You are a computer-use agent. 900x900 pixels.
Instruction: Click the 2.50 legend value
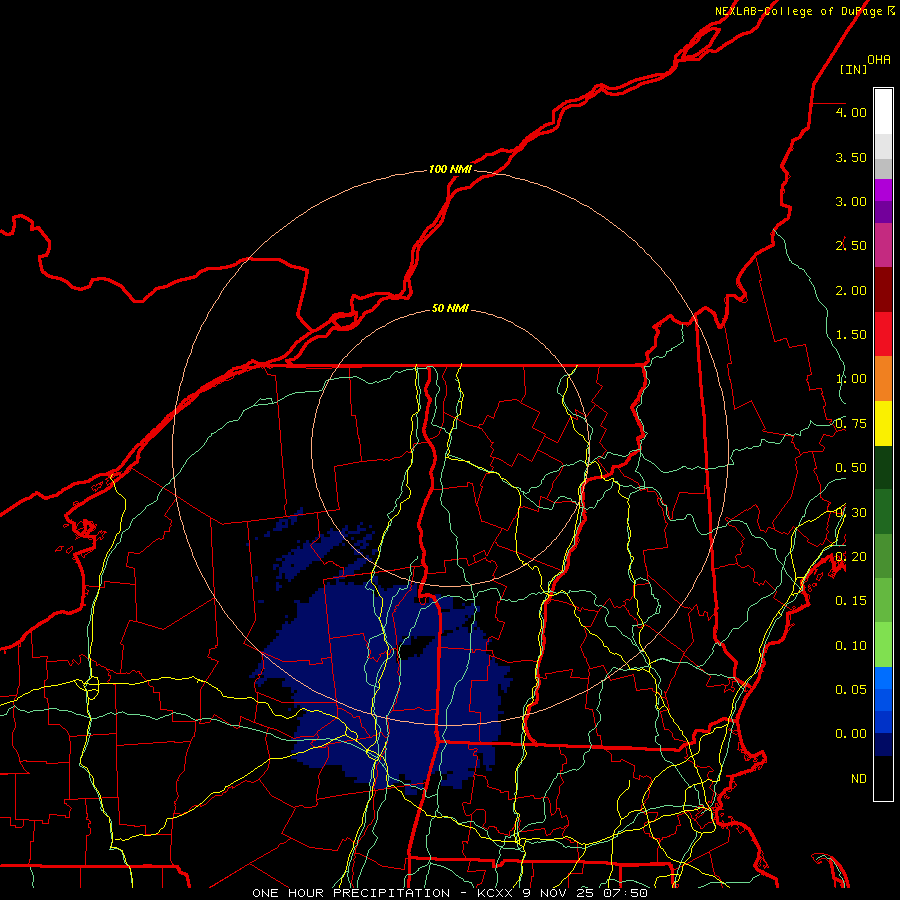(851, 246)
